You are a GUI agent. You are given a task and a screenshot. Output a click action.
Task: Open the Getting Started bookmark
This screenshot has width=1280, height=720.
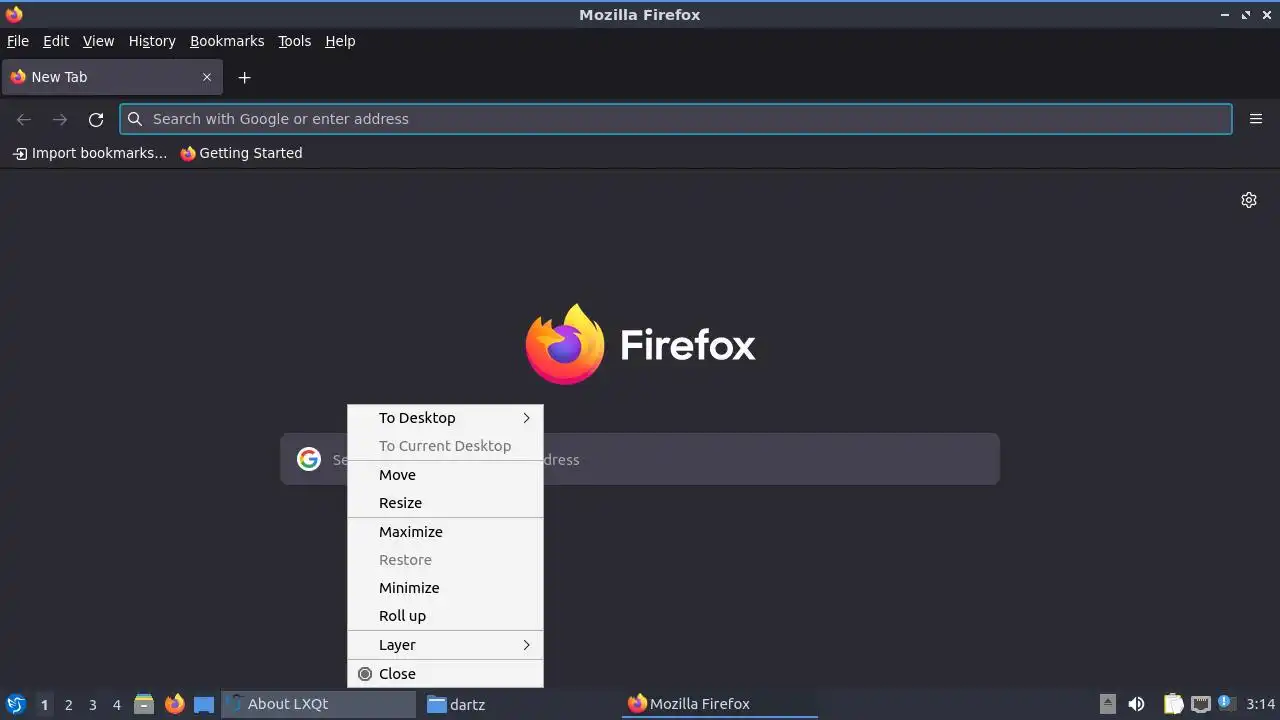241,153
